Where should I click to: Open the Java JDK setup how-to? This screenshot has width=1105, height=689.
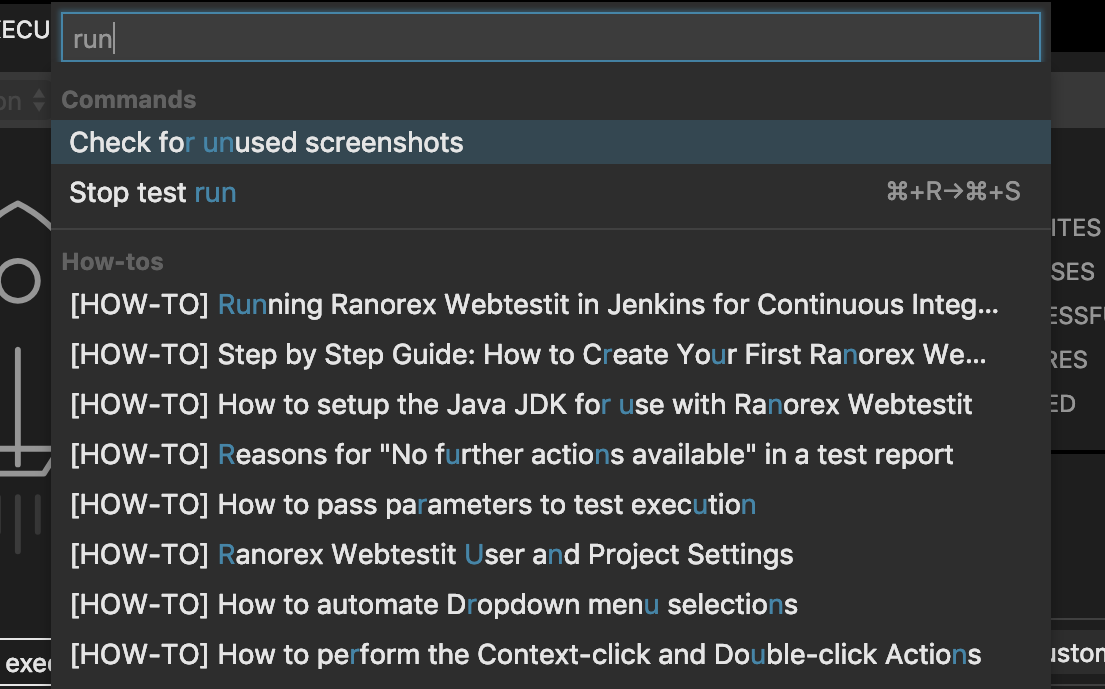pos(521,405)
